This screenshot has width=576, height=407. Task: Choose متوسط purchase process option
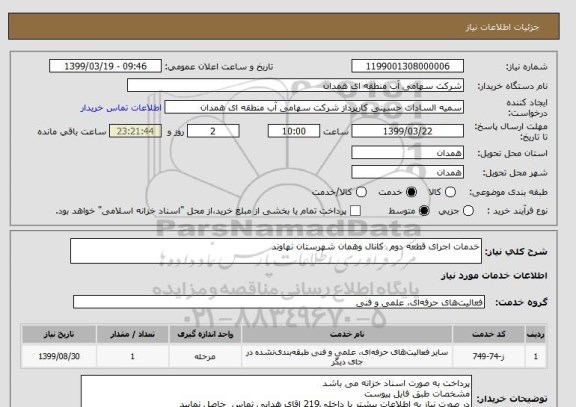(x=424, y=211)
